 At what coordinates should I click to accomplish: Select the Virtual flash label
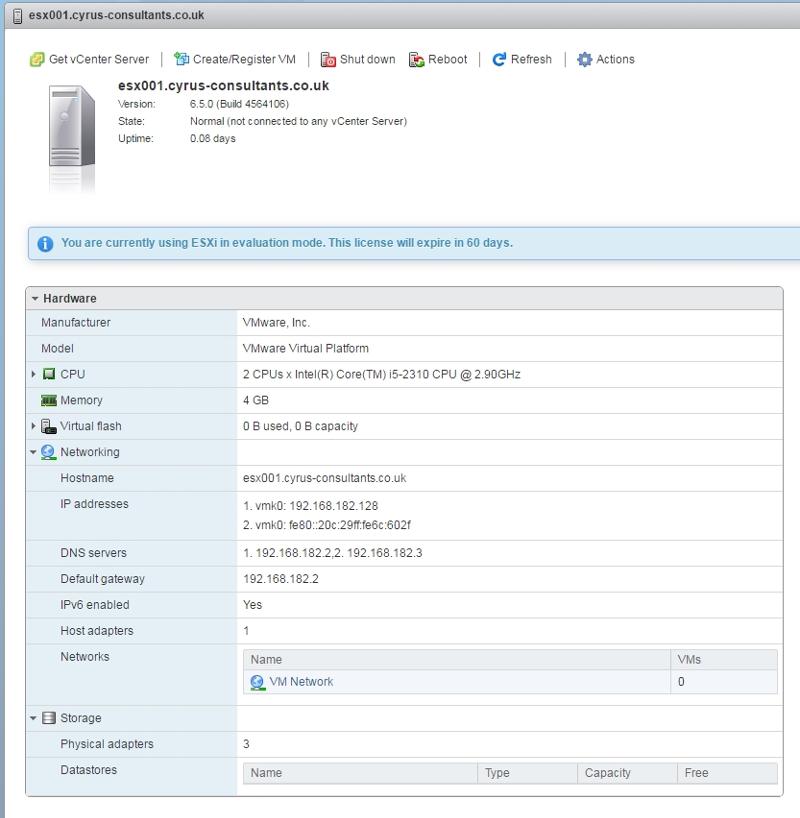pos(91,426)
